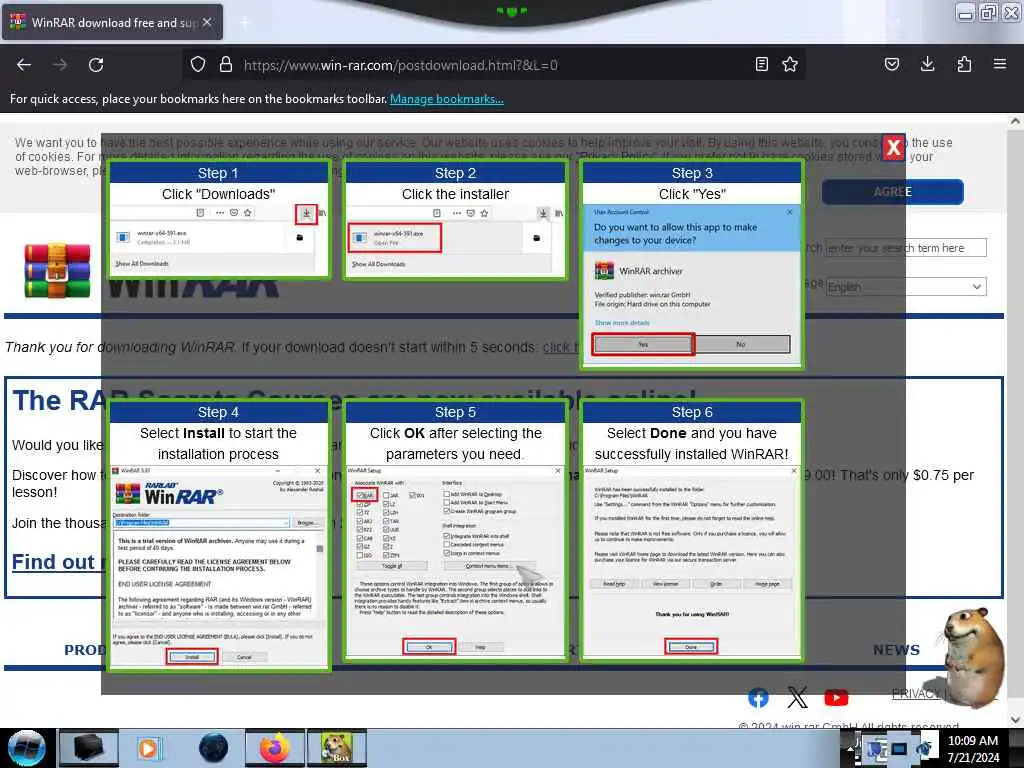Click the Step 5 Click OK card

(x=455, y=531)
